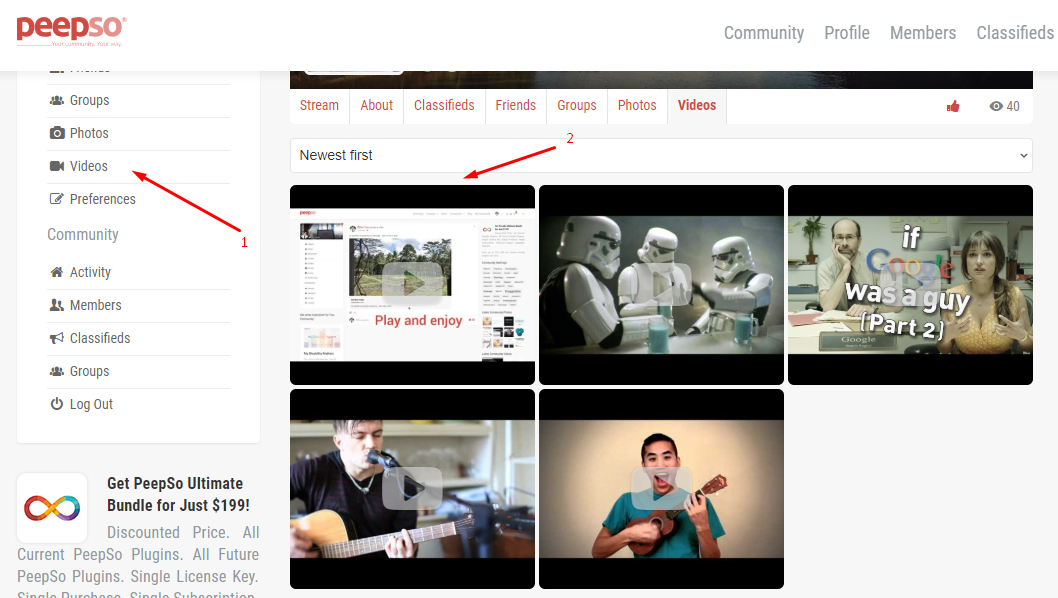Open Classifieds link in sidebar
Viewport: 1058px width, 598px height.
[x=100, y=338]
